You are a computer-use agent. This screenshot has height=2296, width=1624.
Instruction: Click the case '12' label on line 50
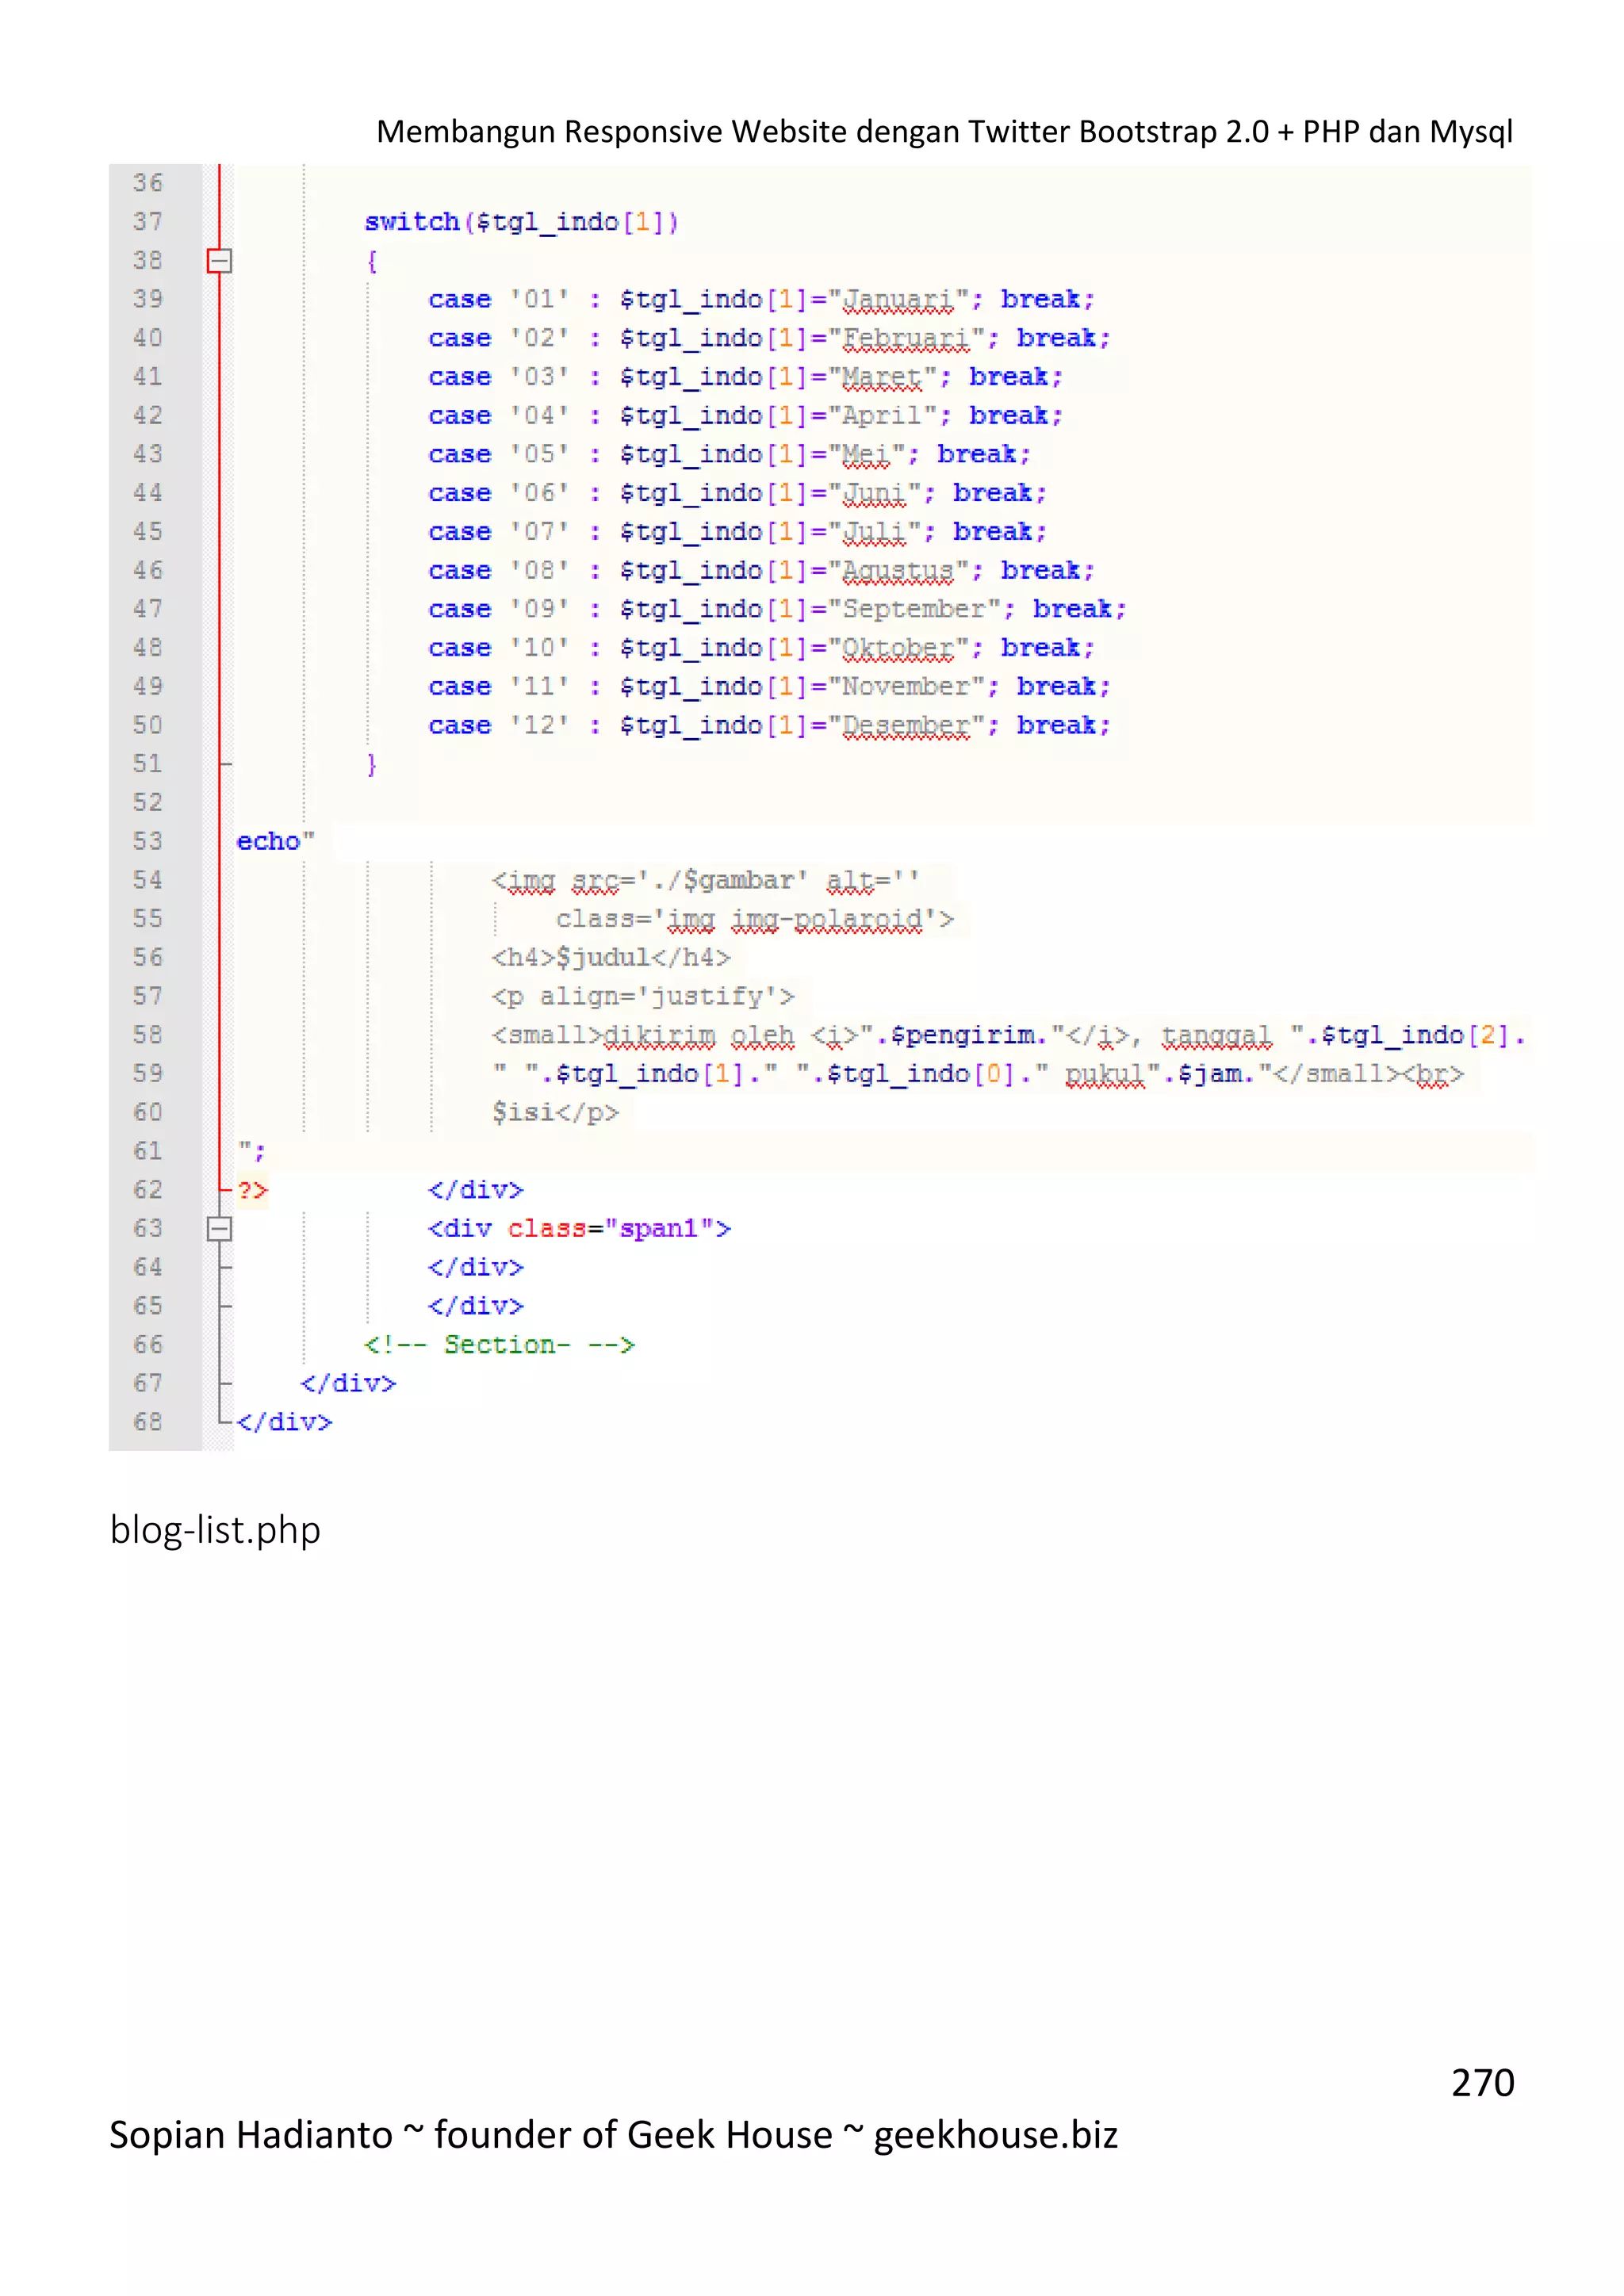(x=499, y=726)
